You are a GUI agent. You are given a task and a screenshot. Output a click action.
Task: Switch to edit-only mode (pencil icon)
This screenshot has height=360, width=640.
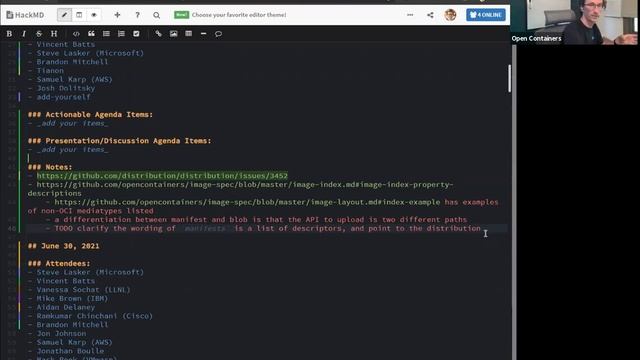pyautogui.click(x=64, y=15)
